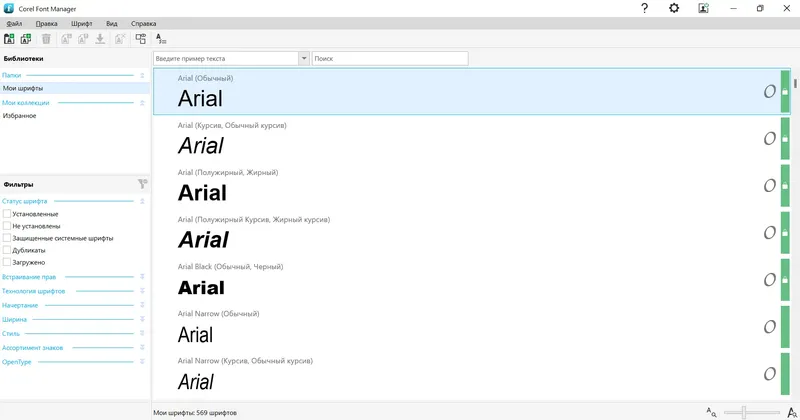
Task: Click the 'A' with lines preview options icon
Action: pyautogui.click(x=161, y=39)
